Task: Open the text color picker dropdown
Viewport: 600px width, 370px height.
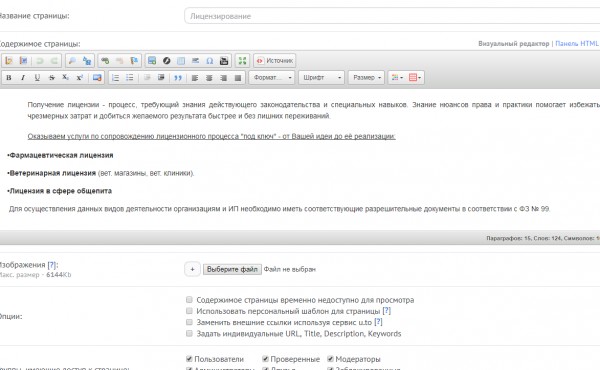Action: [397, 78]
